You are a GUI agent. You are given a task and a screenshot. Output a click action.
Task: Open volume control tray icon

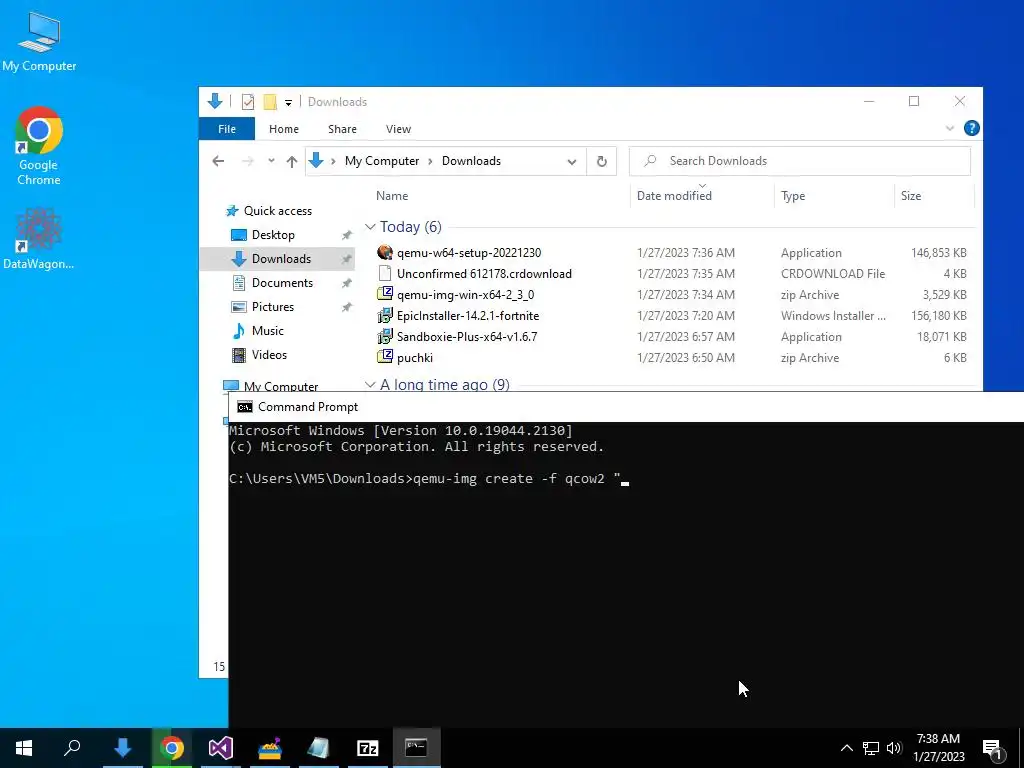pyautogui.click(x=893, y=748)
